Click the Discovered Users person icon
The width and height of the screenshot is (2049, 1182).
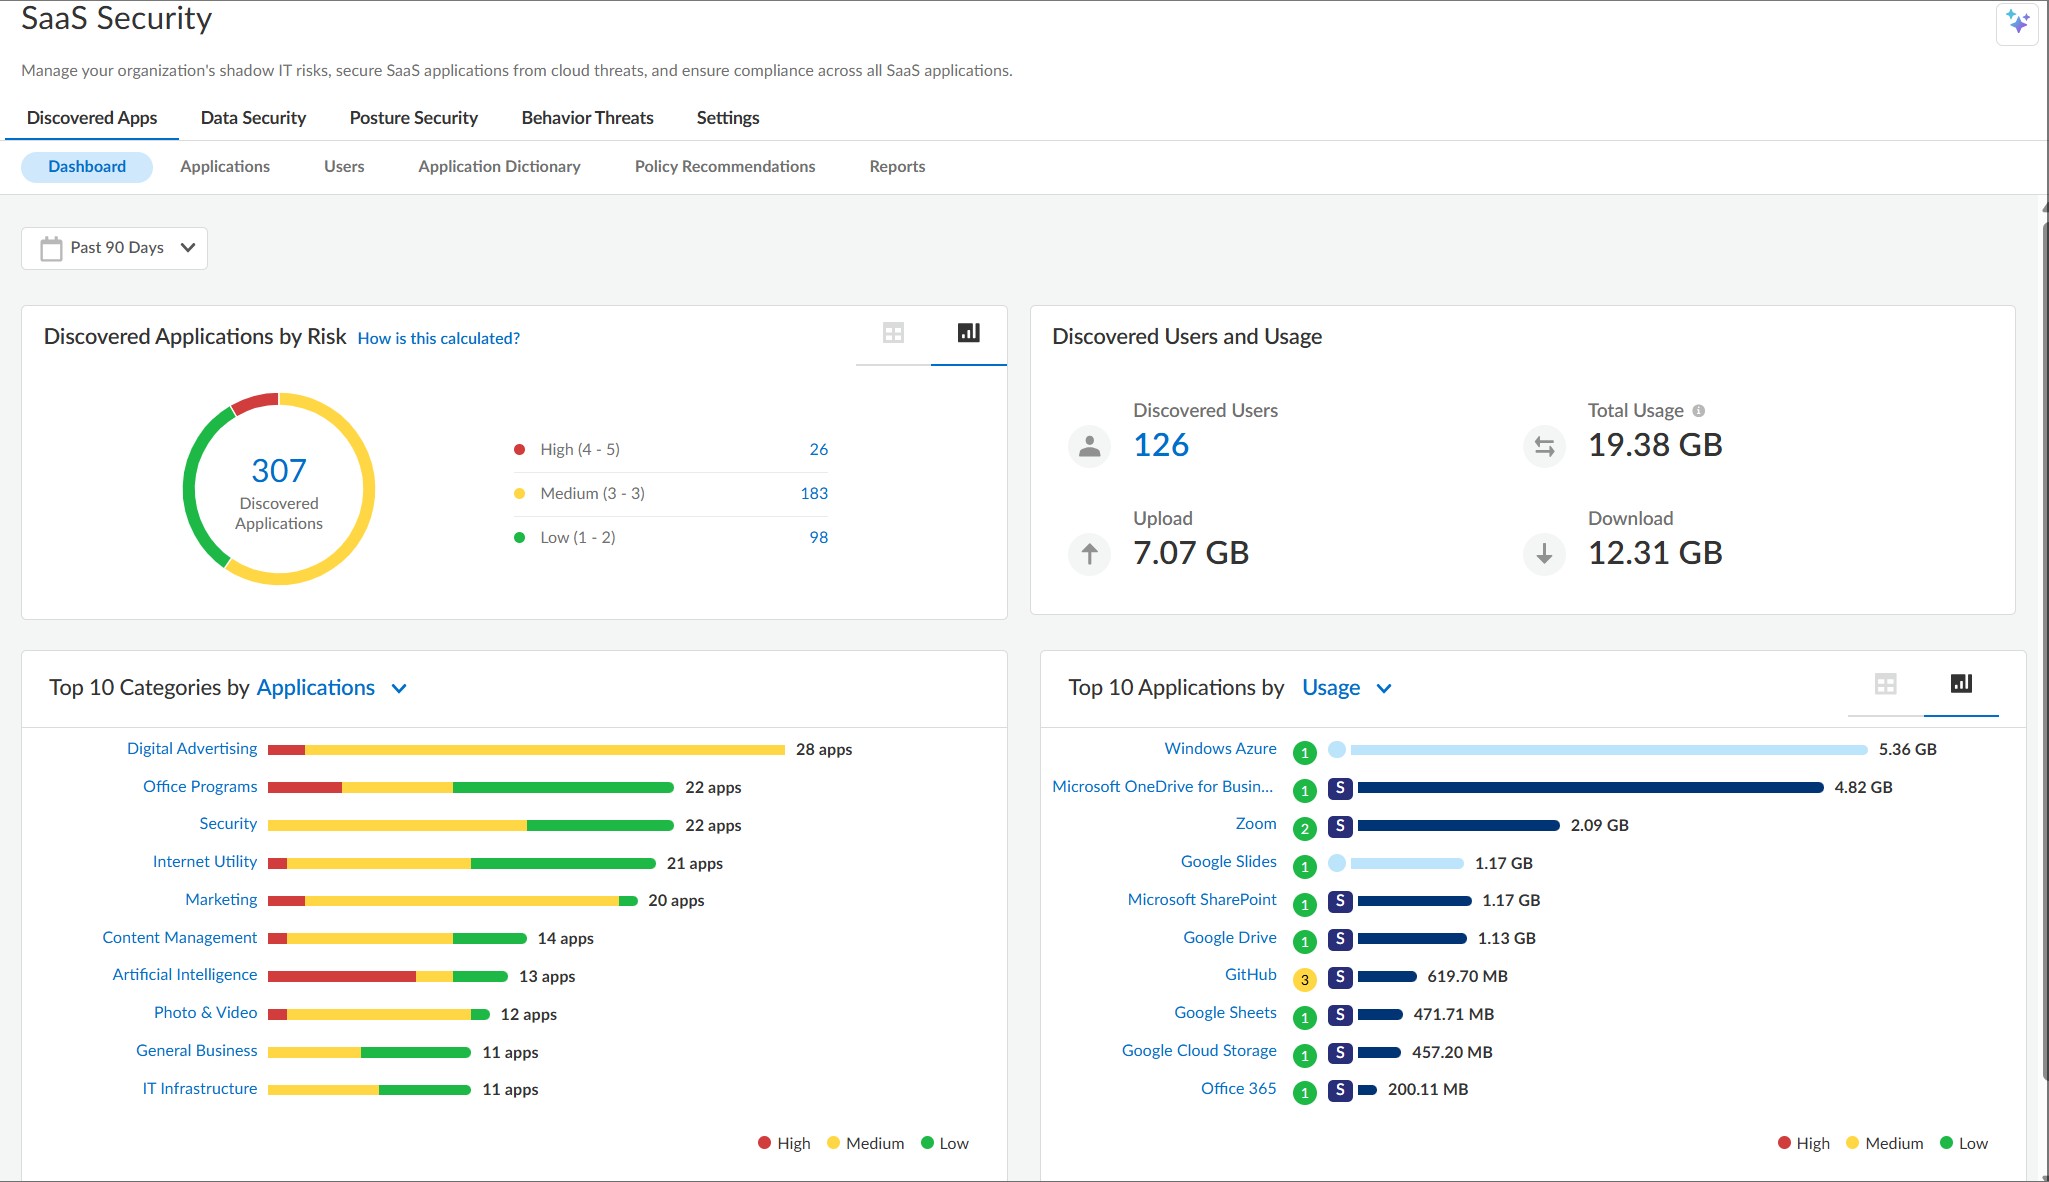[x=1089, y=446]
